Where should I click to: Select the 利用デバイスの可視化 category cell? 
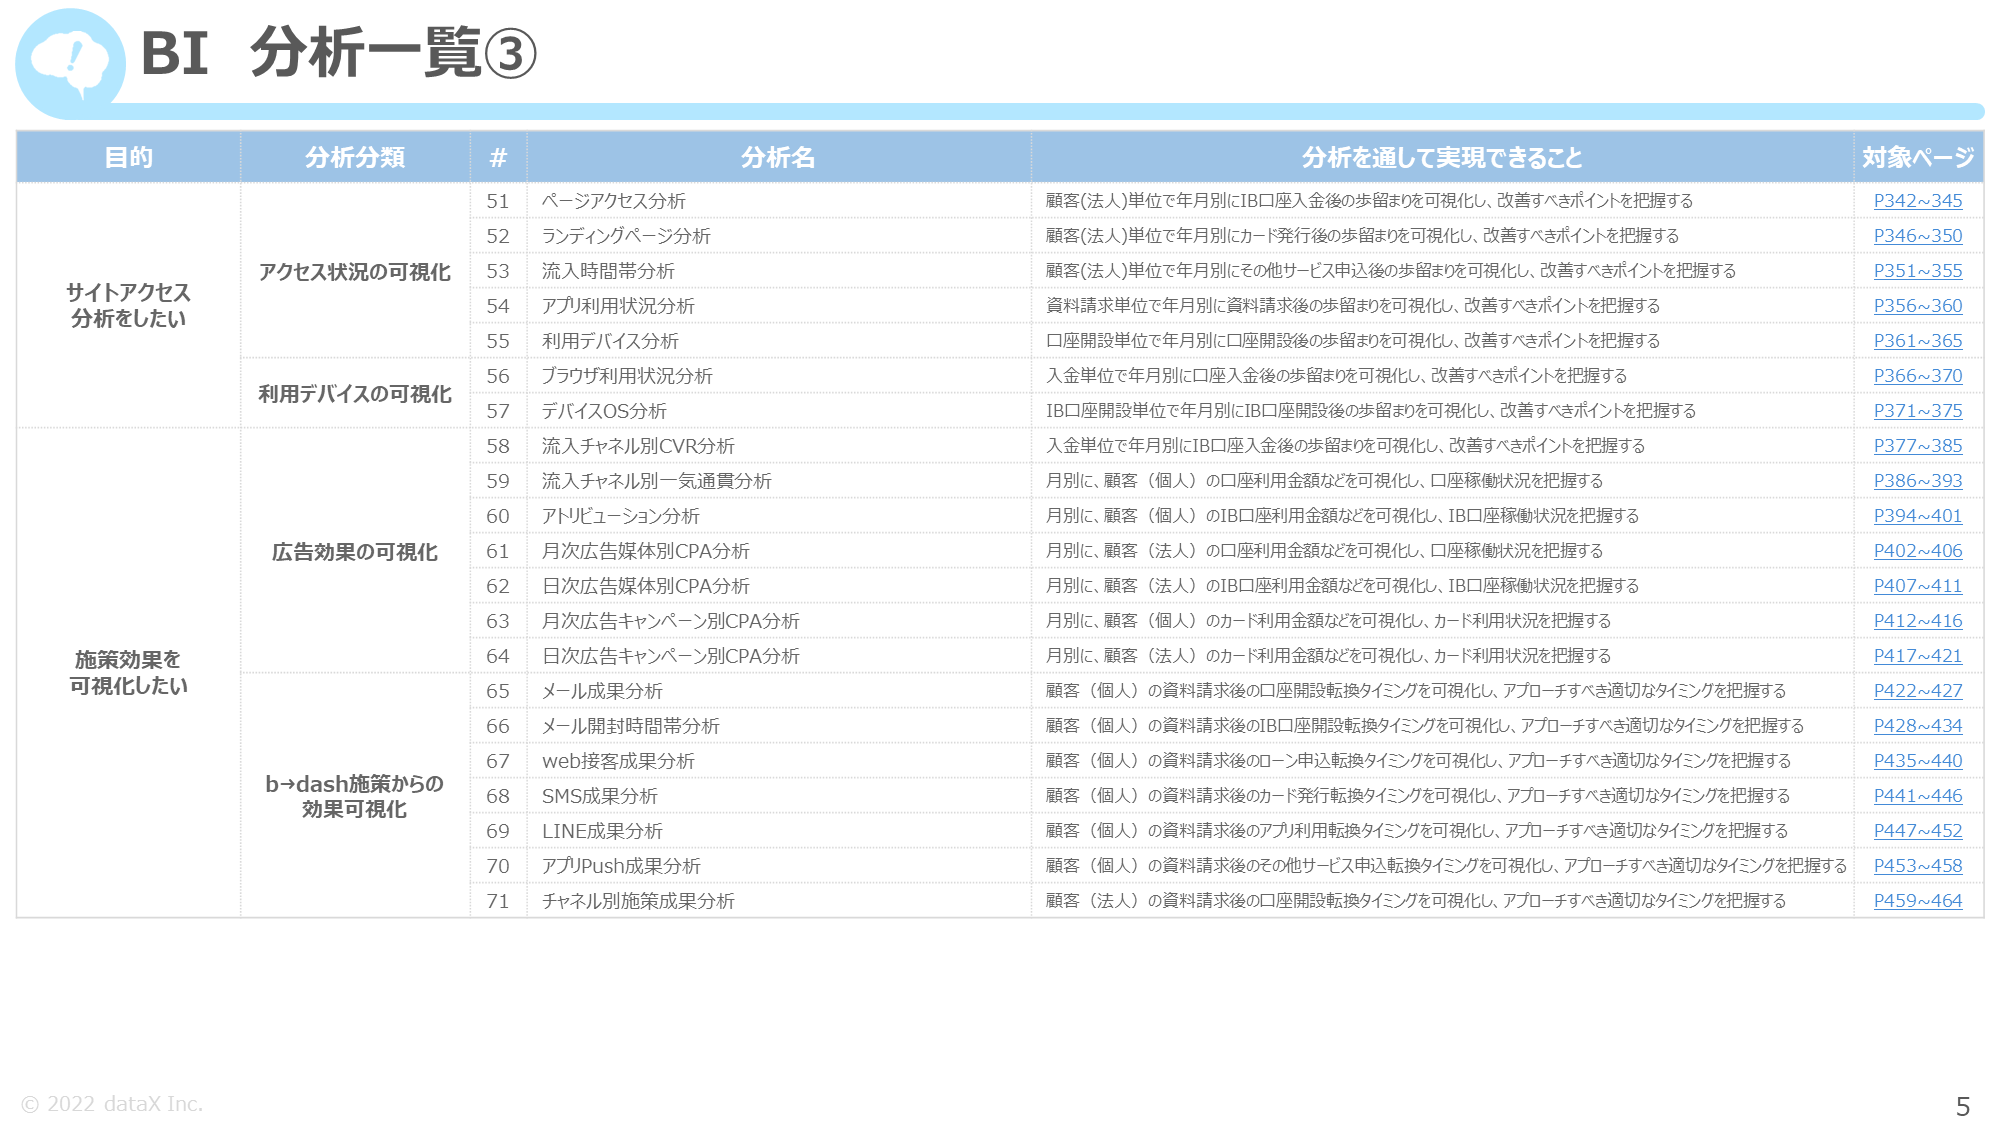click(355, 394)
